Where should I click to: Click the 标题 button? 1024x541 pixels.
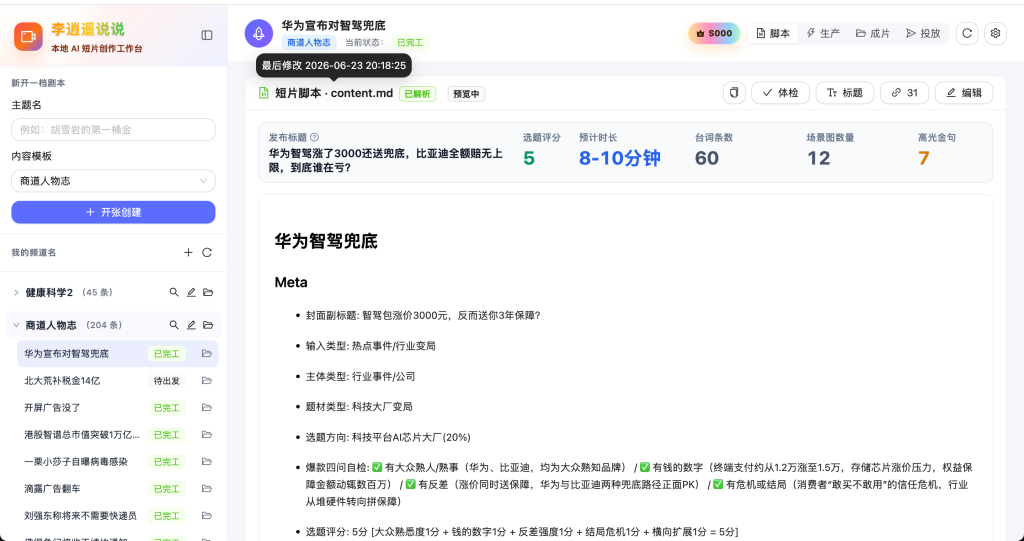click(x=844, y=93)
